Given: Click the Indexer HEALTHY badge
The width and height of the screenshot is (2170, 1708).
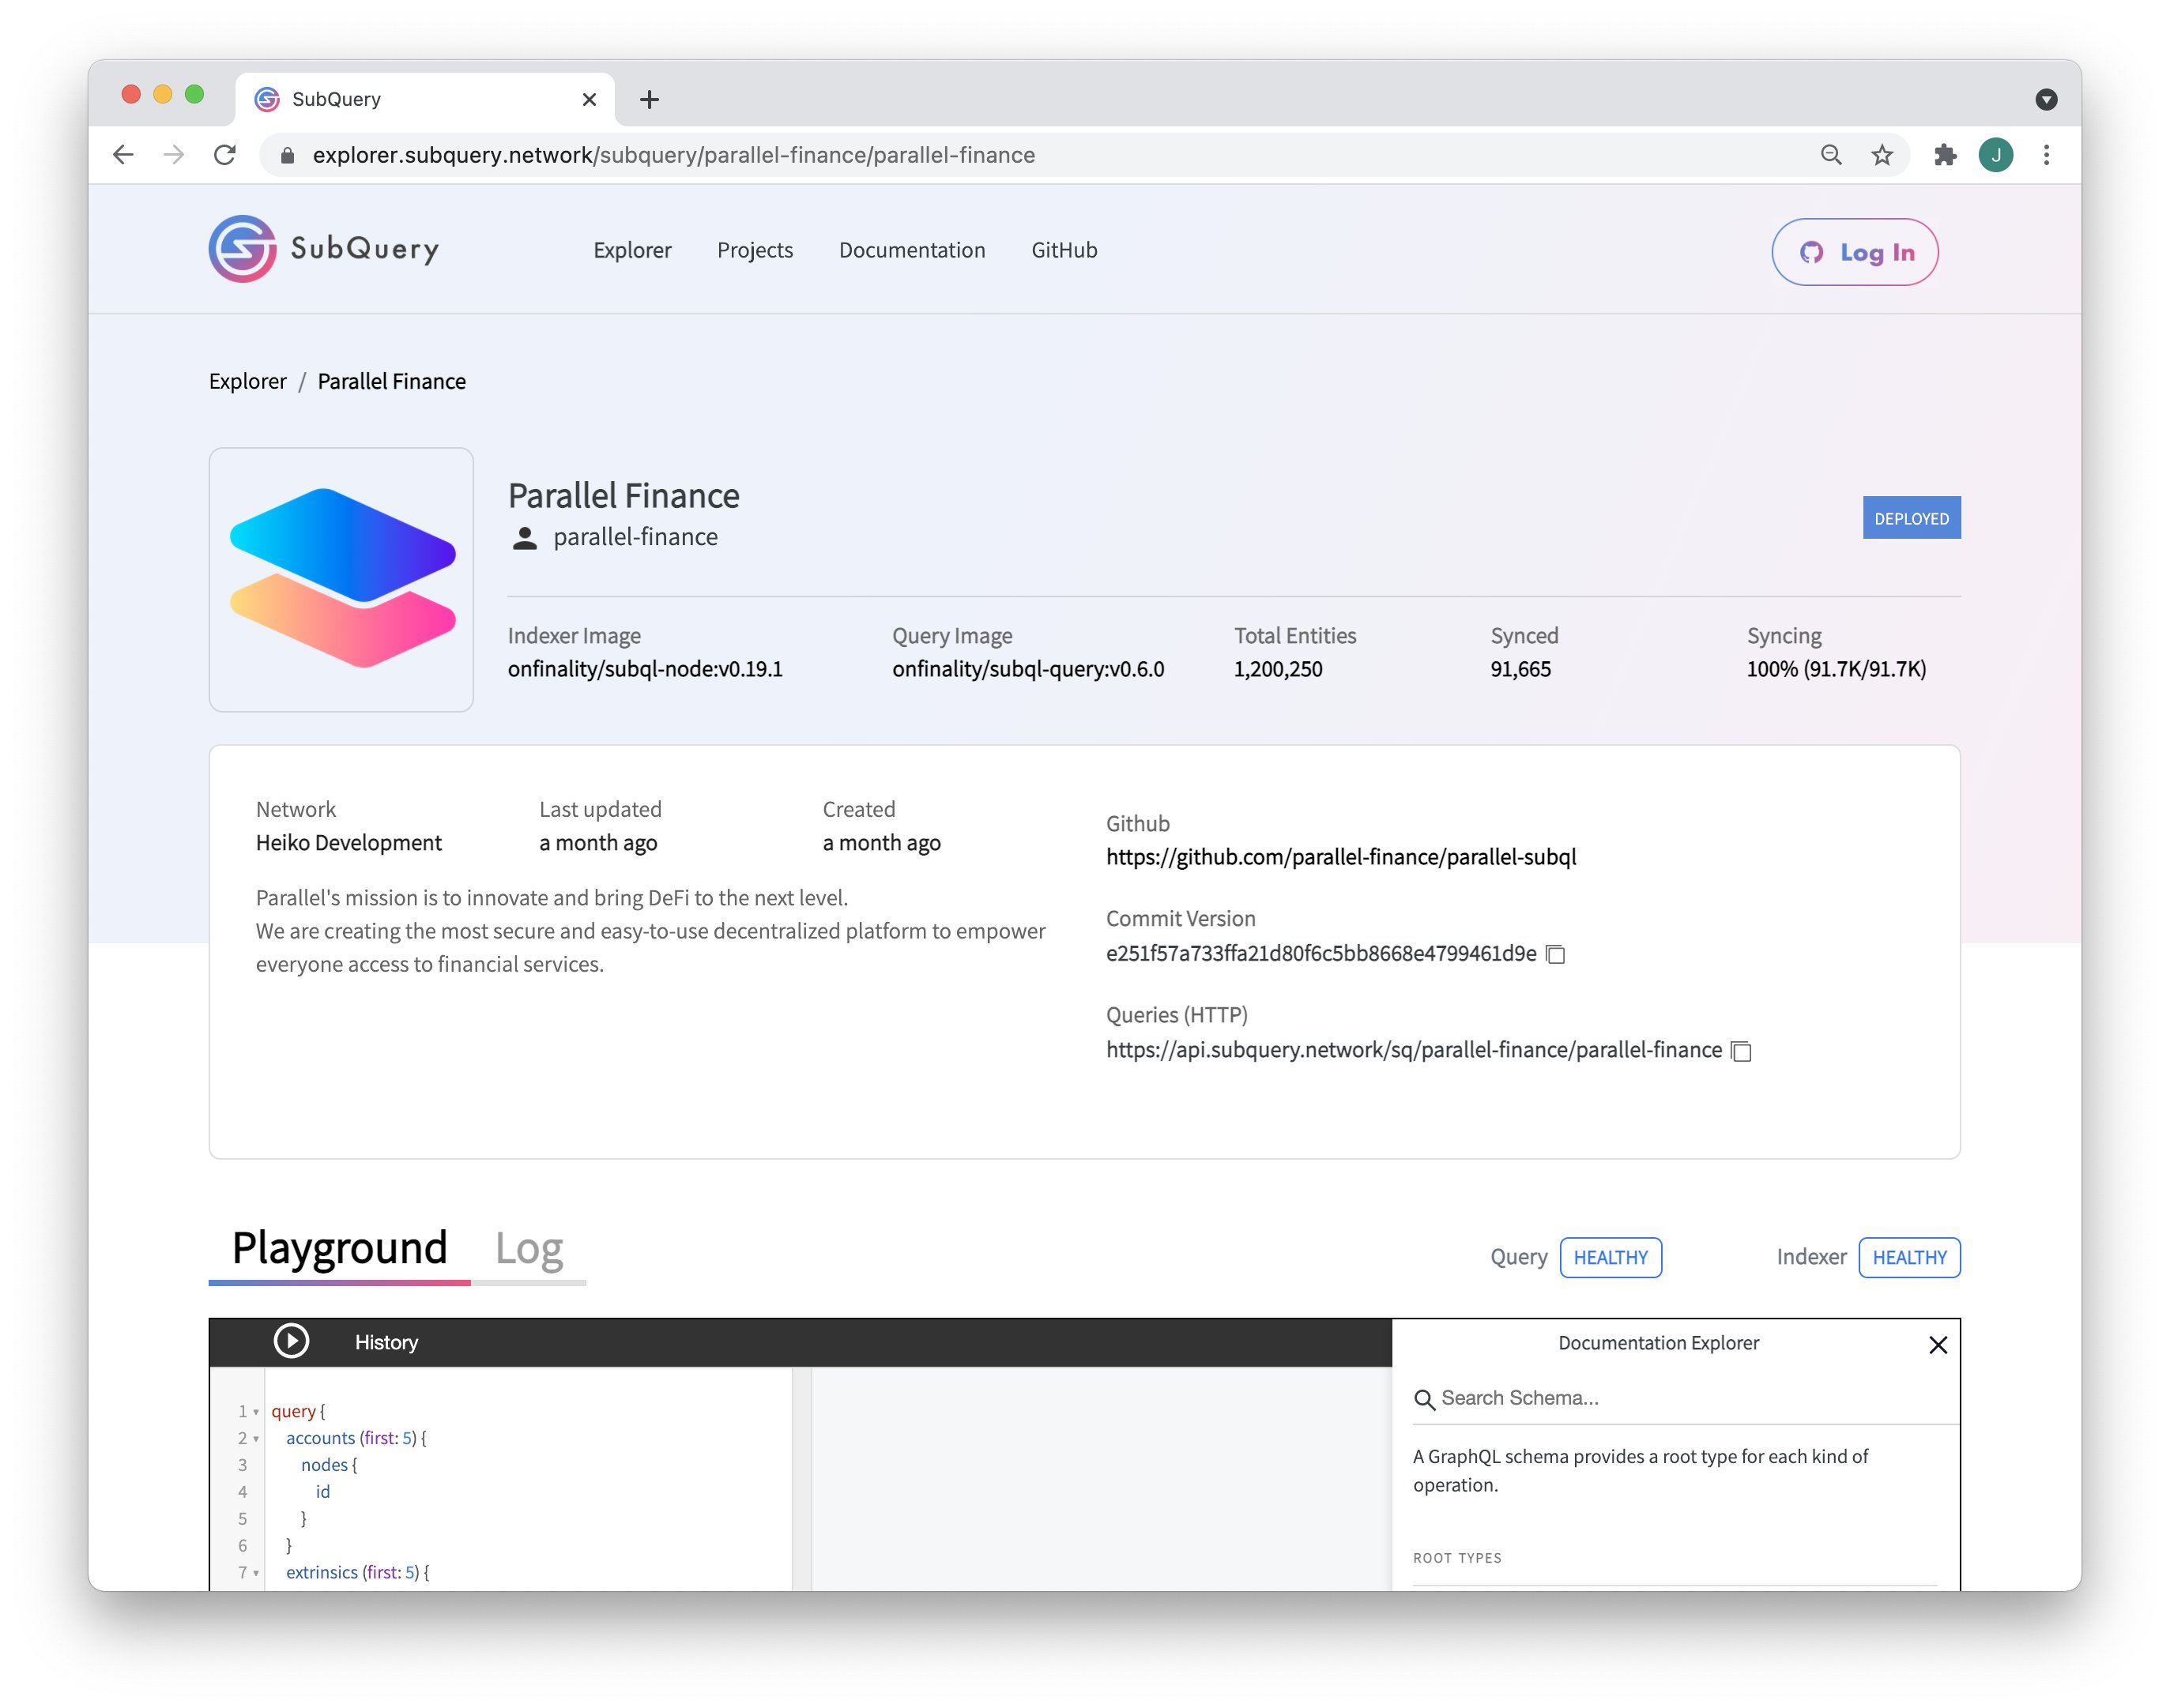Looking at the screenshot, I should [1909, 1257].
